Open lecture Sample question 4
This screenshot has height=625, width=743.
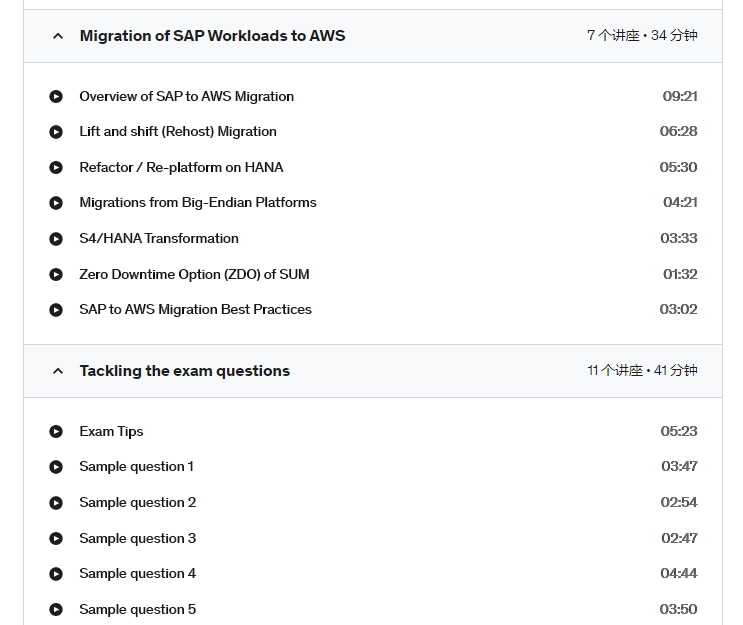(x=138, y=573)
